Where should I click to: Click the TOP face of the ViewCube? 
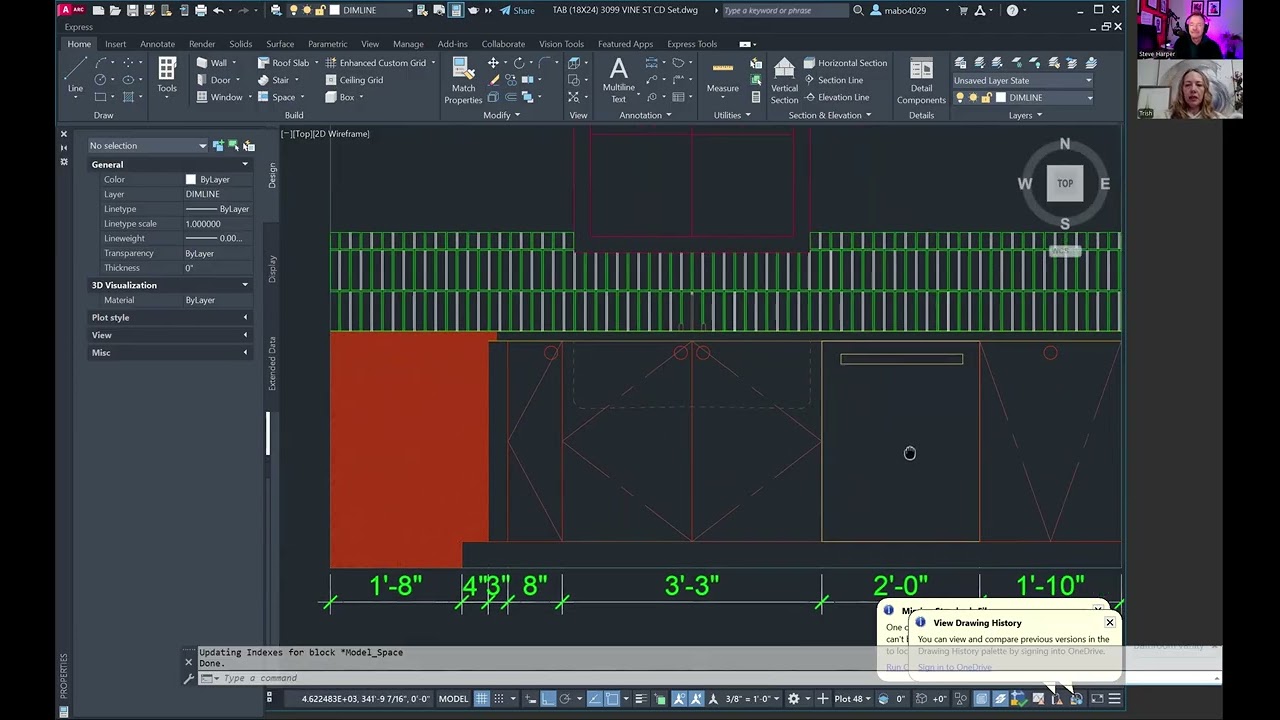[1065, 183]
